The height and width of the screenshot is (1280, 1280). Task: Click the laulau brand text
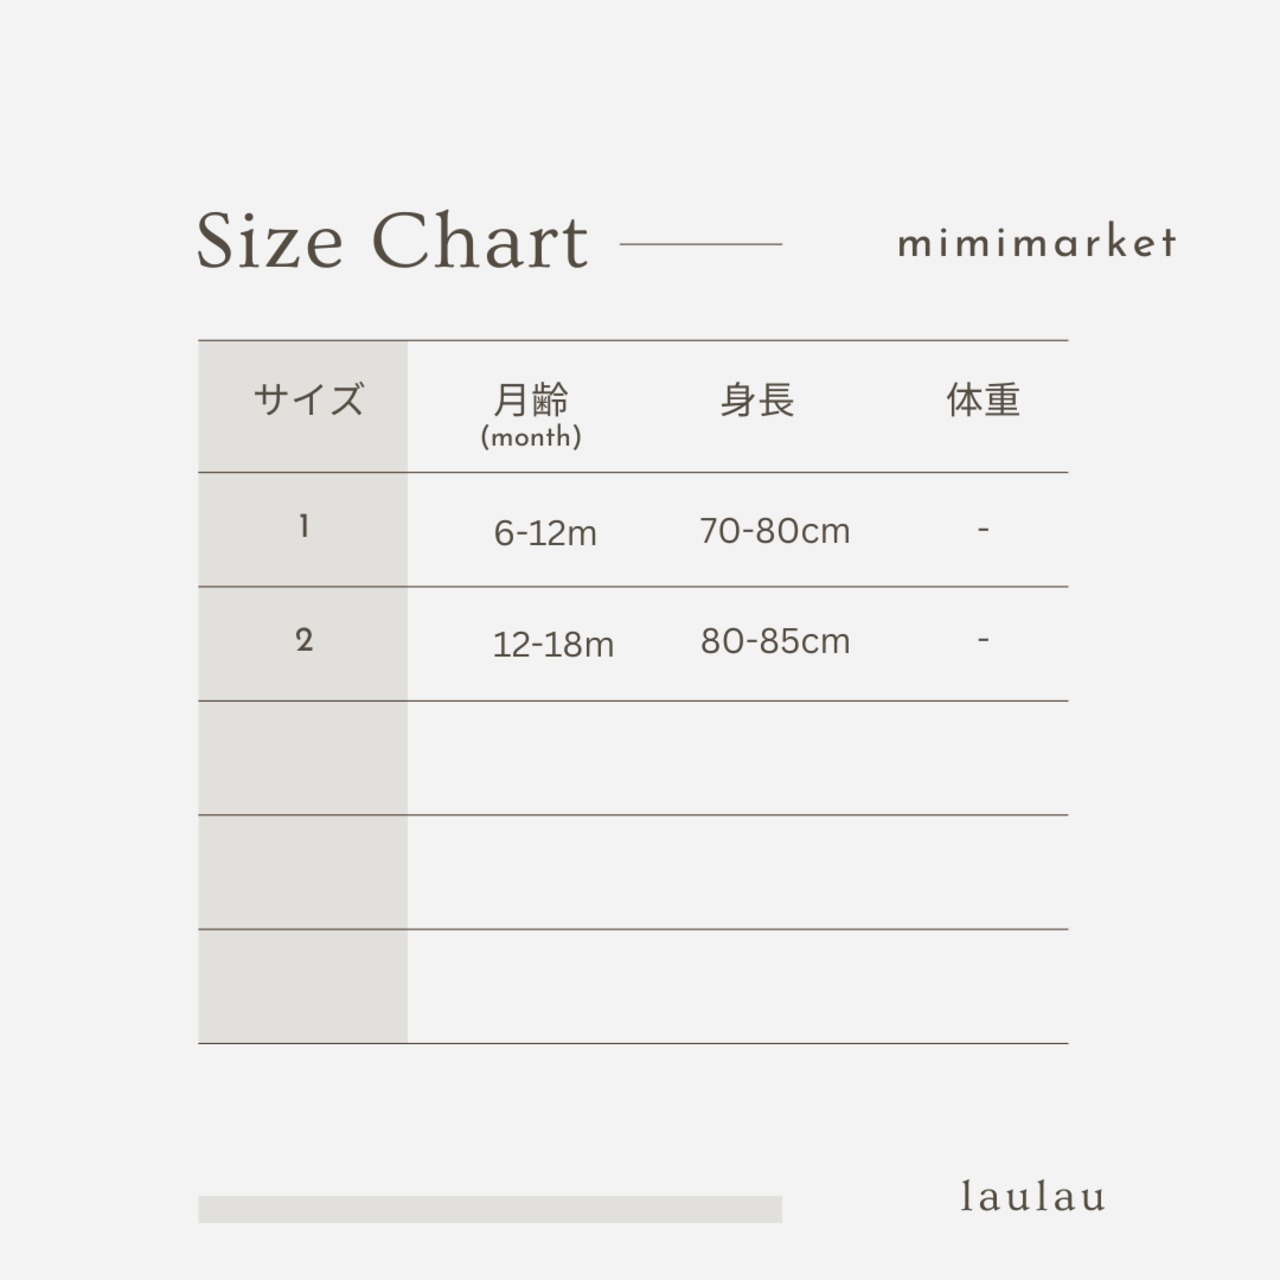(x=1033, y=1196)
